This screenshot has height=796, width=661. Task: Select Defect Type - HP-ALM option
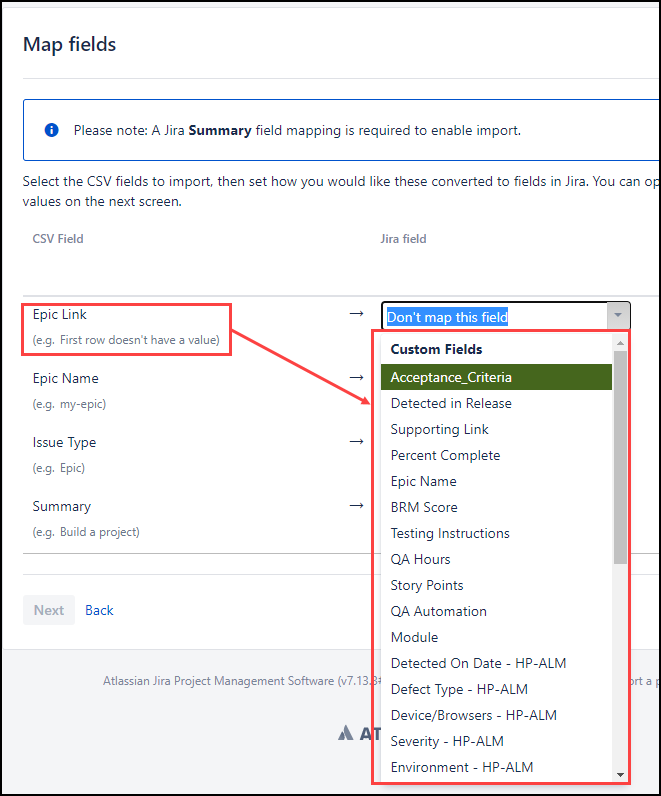click(x=496, y=689)
